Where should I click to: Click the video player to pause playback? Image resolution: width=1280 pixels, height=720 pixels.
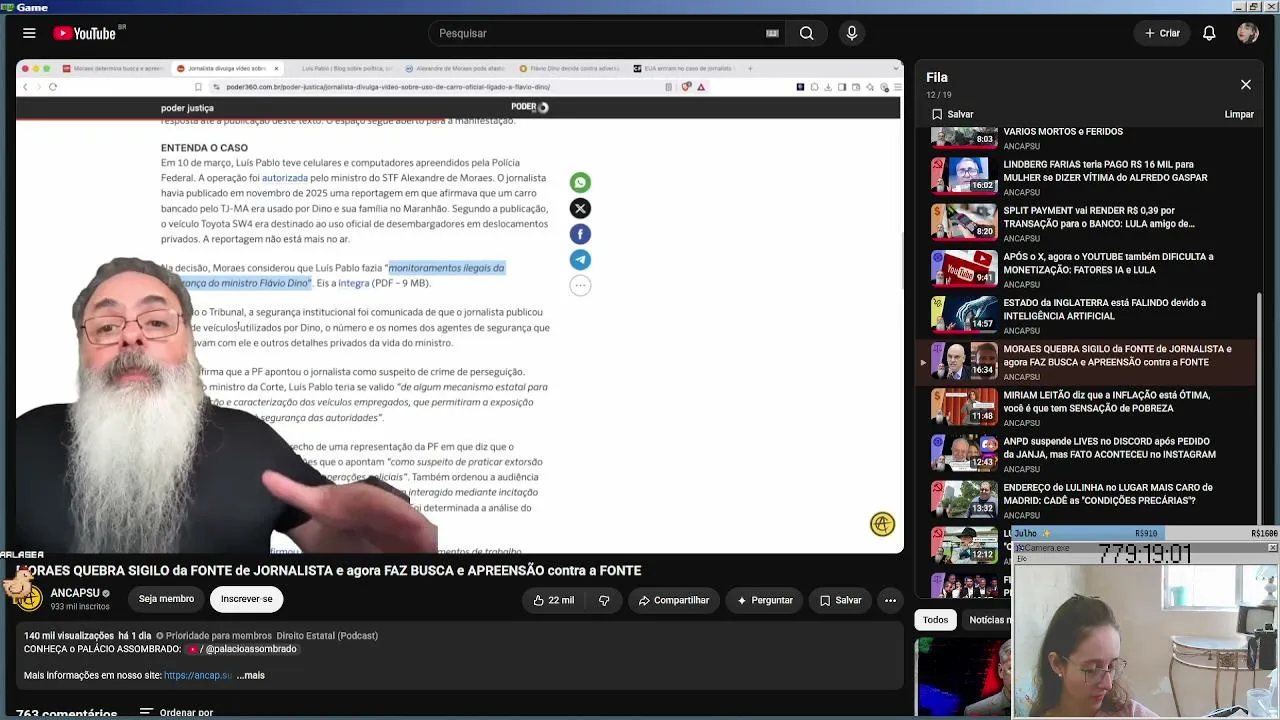[460, 306]
